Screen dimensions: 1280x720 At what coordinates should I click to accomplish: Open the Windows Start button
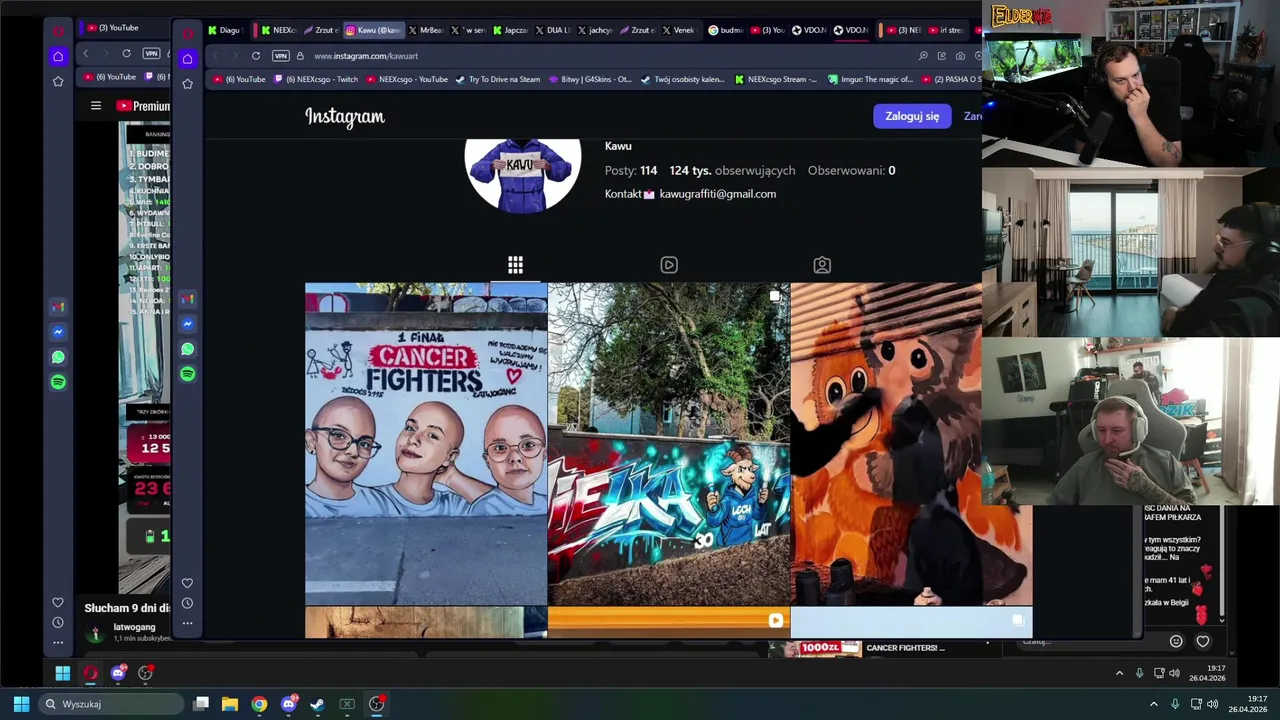pos(21,704)
